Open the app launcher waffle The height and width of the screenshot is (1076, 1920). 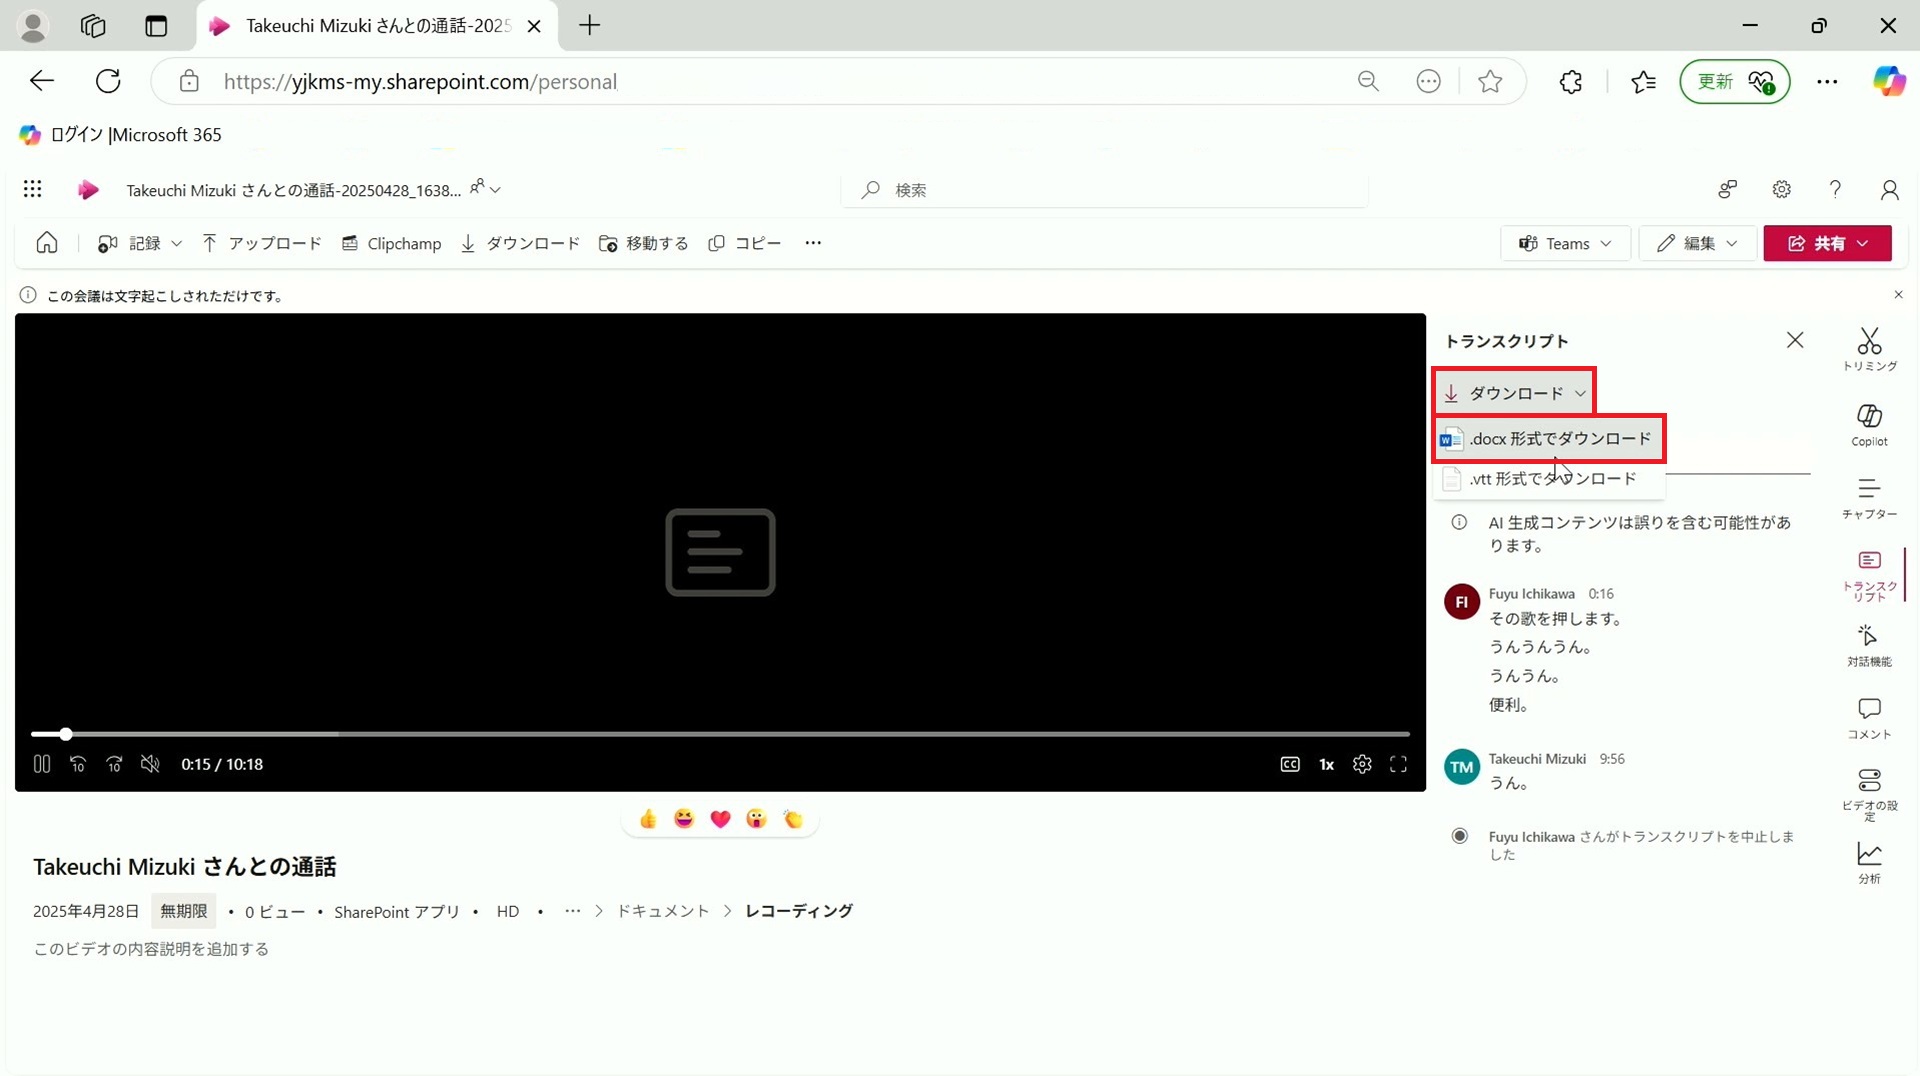coord(32,189)
